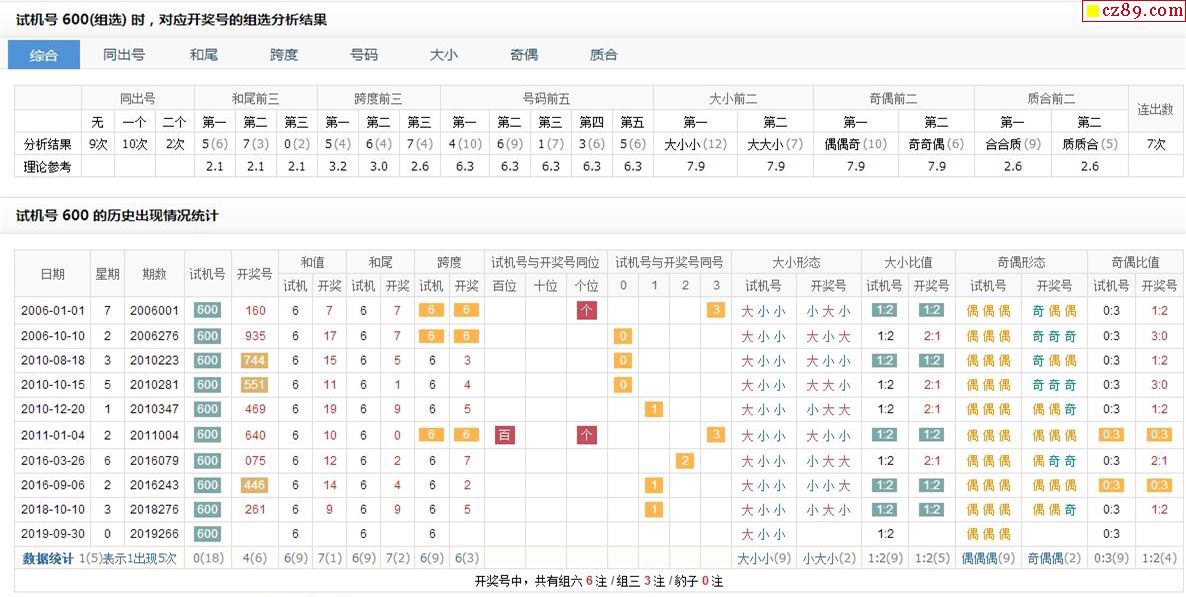Click the 0(18) statistics cell
This screenshot has height=597, width=1186.
click(x=207, y=559)
